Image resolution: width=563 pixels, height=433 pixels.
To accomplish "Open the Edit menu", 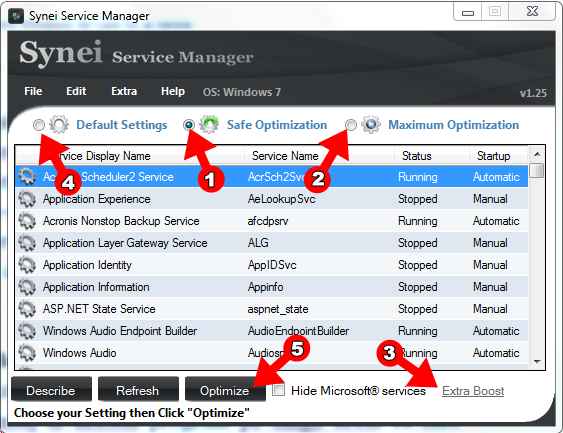I will [76, 91].
